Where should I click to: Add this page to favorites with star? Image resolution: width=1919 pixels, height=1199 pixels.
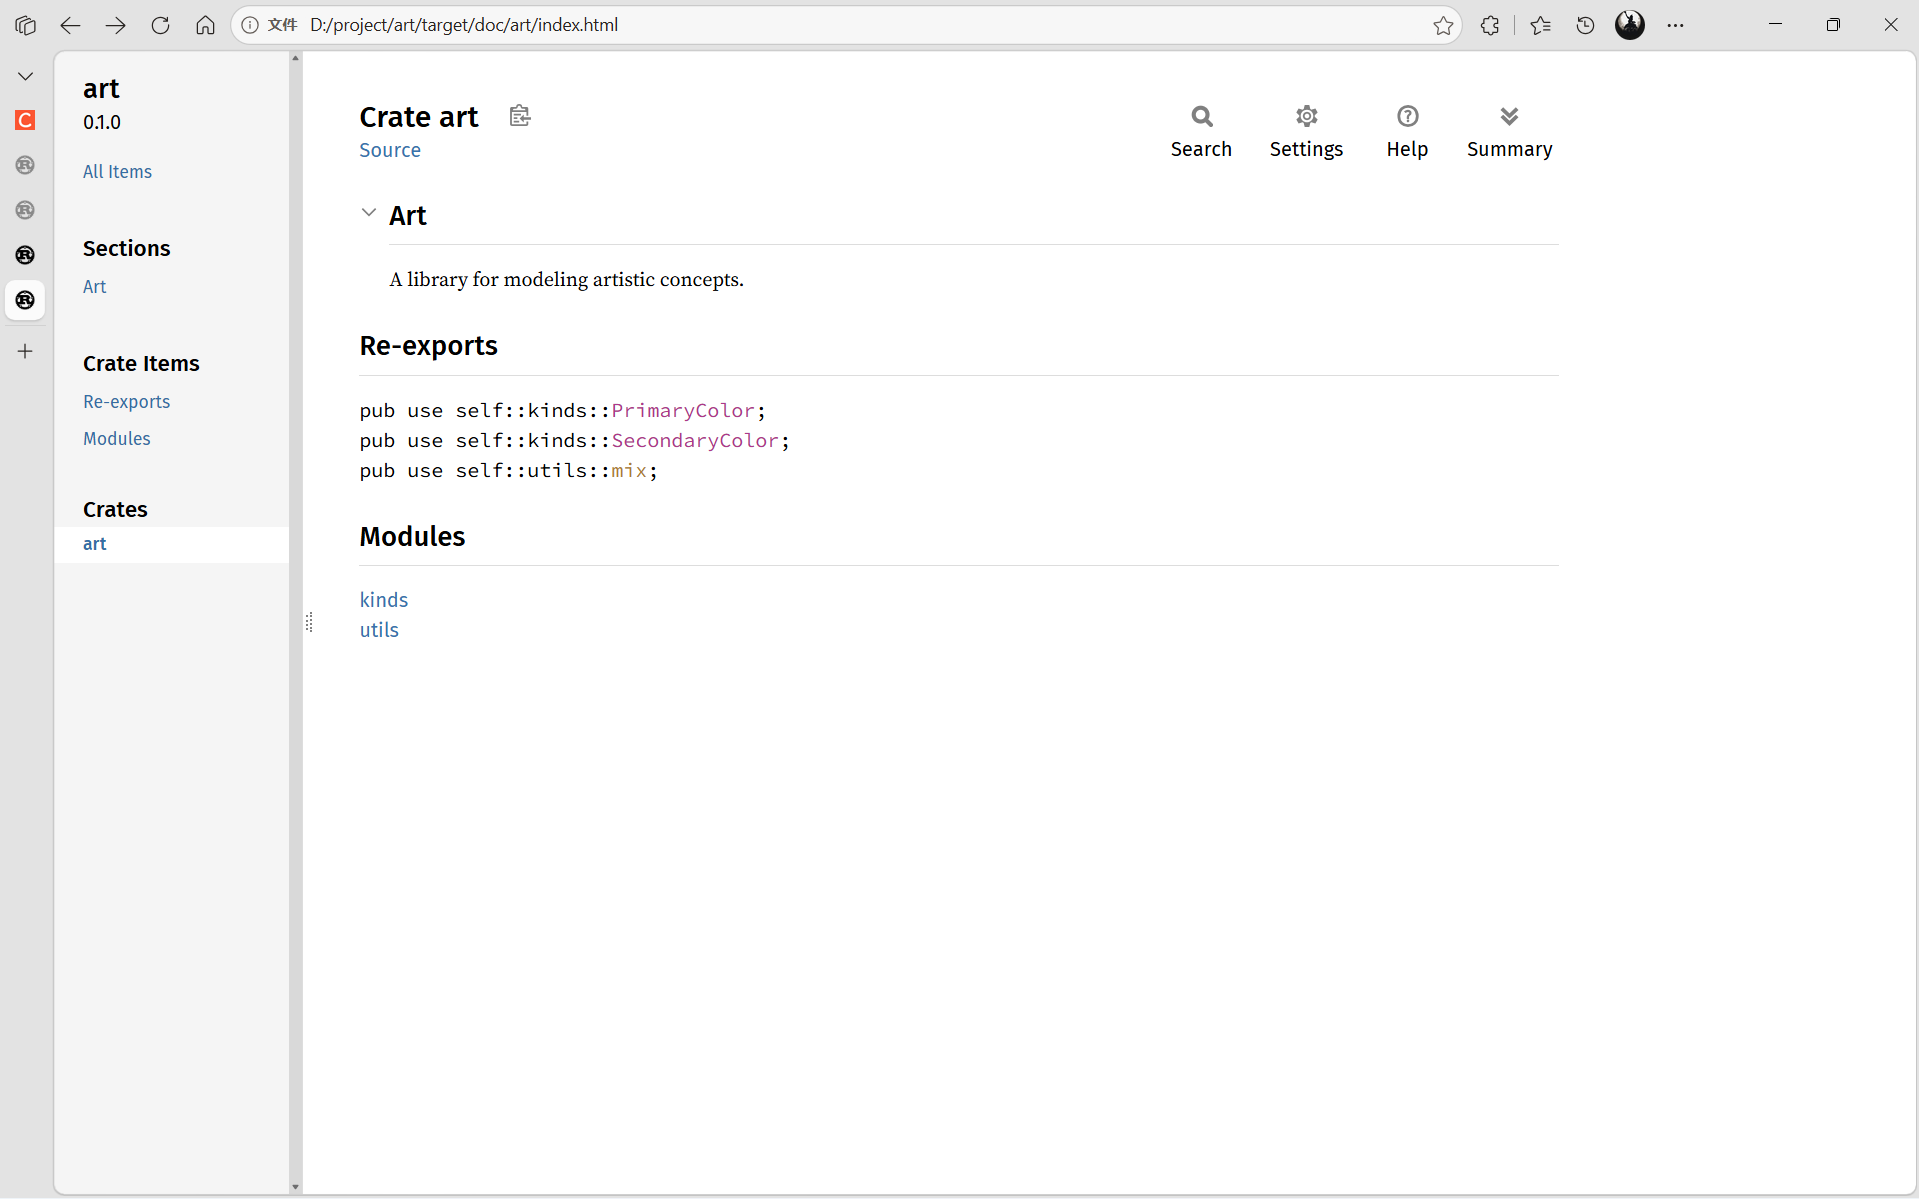pos(1443,25)
